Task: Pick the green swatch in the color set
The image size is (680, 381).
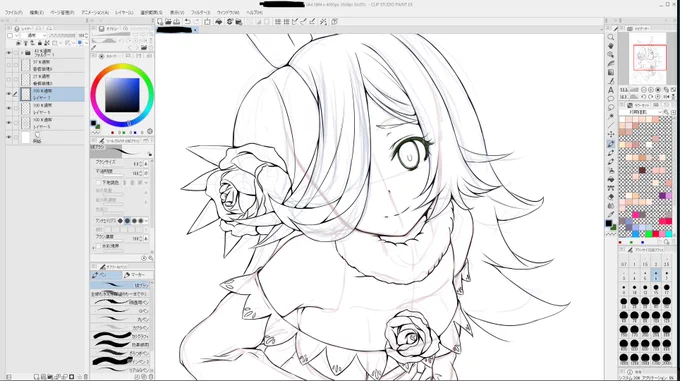Action: coord(649,234)
